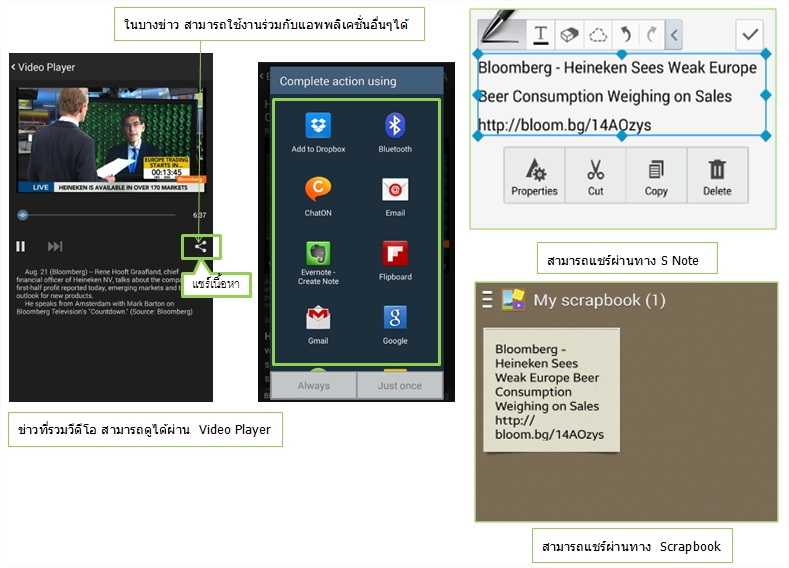Go back from Video Player header
Screen dimensions: 789x568
point(14,67)
